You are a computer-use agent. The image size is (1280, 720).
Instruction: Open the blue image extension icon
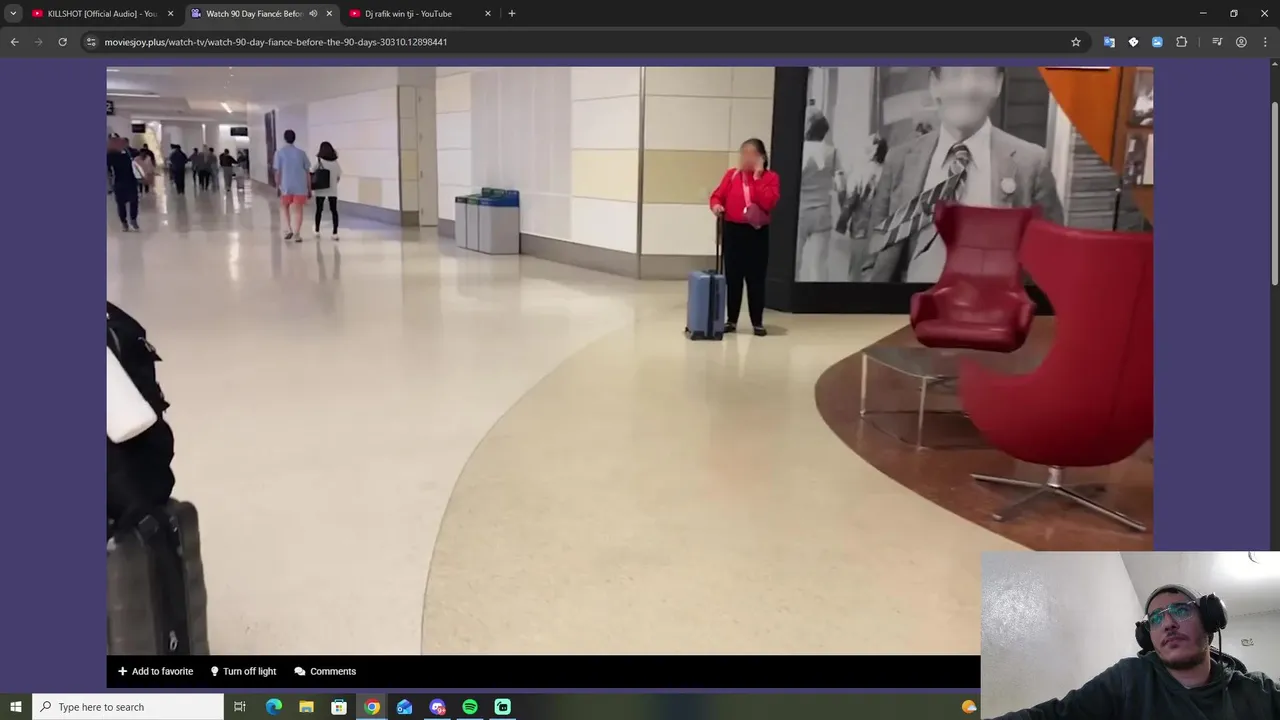point(1157,42)
